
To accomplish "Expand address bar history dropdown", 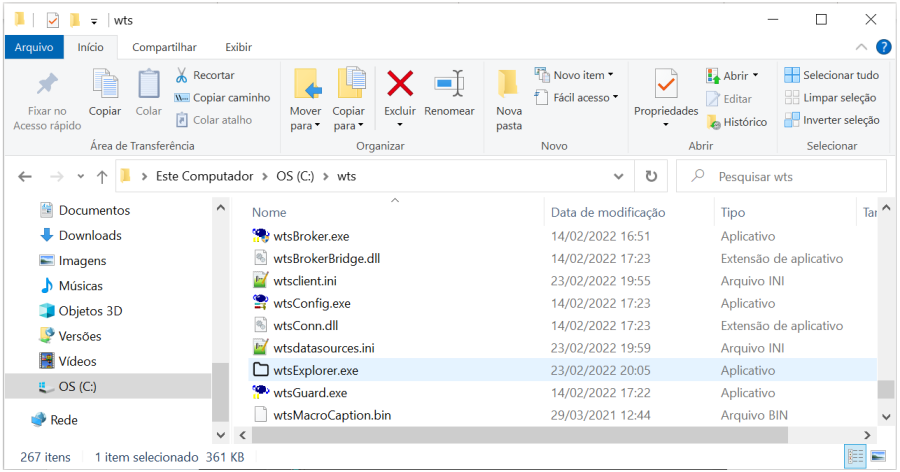I will click(x=618, y=176).
